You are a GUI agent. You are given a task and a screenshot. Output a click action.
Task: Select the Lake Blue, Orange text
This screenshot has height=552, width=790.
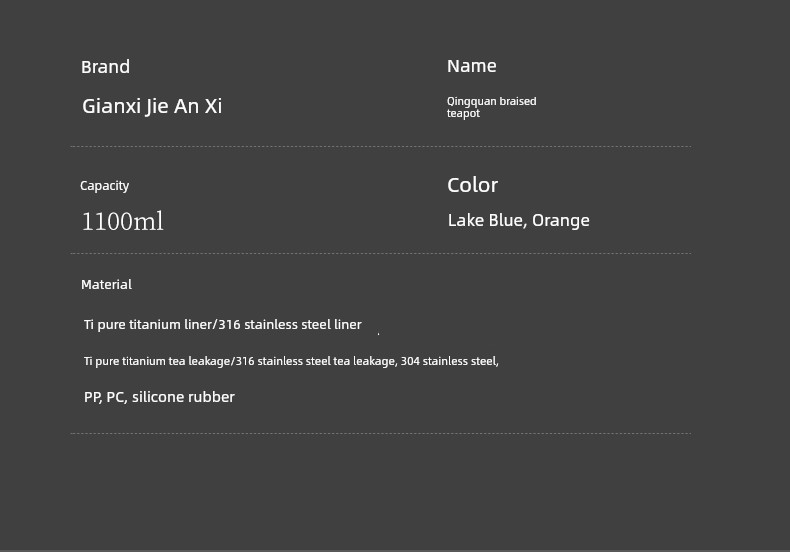coord(518,221)
